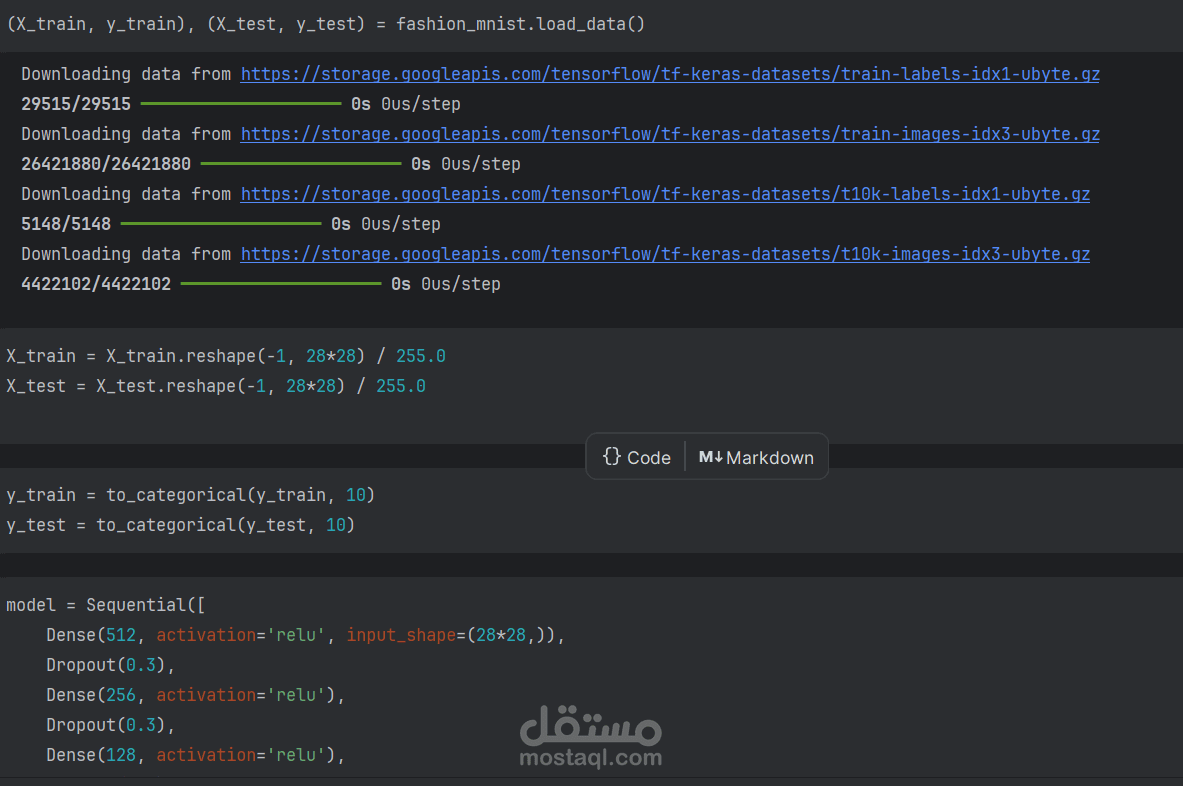
Task: Click the 29515/29515 count text
Action: (76, 104)
